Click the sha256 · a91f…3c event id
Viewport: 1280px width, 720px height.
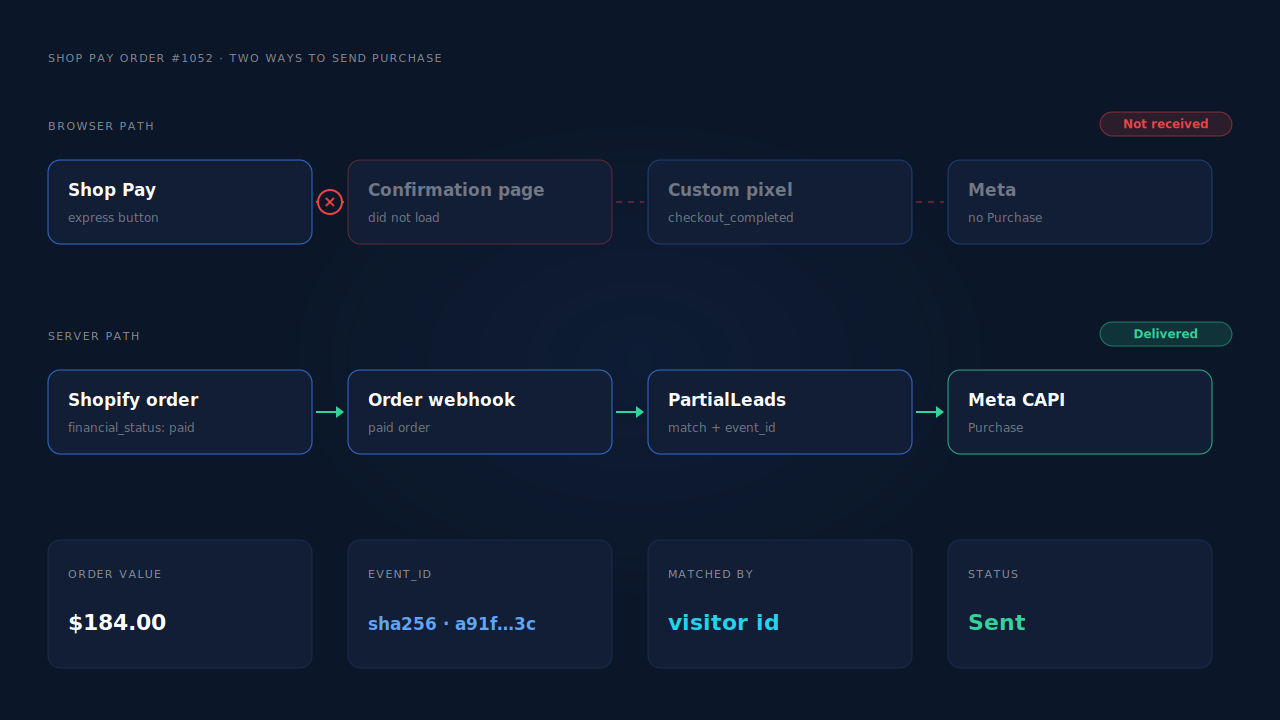(452, 624)
